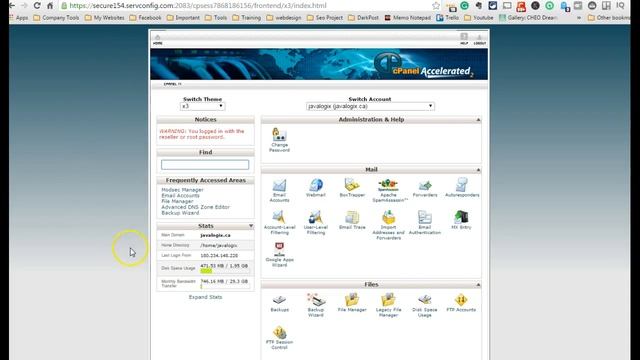The width and height of the screenshot is (640, 360).
Task: Click the cPanel Help icon
Action: coord(464,39)
